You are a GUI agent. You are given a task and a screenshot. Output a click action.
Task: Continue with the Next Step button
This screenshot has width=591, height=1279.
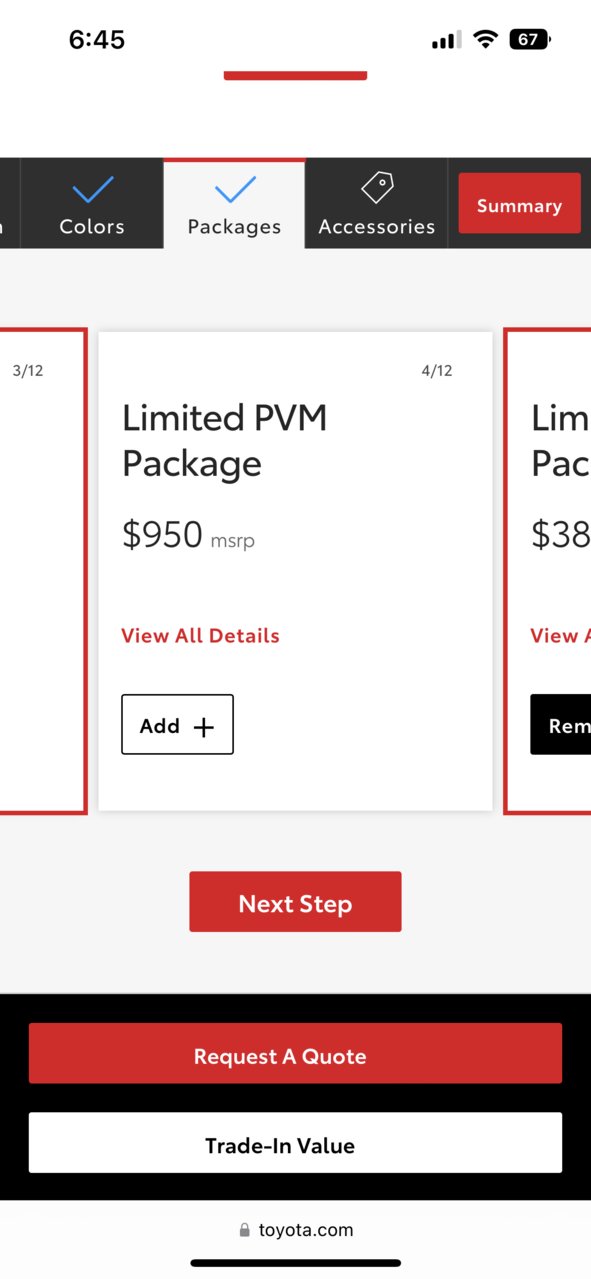[295, 902]
